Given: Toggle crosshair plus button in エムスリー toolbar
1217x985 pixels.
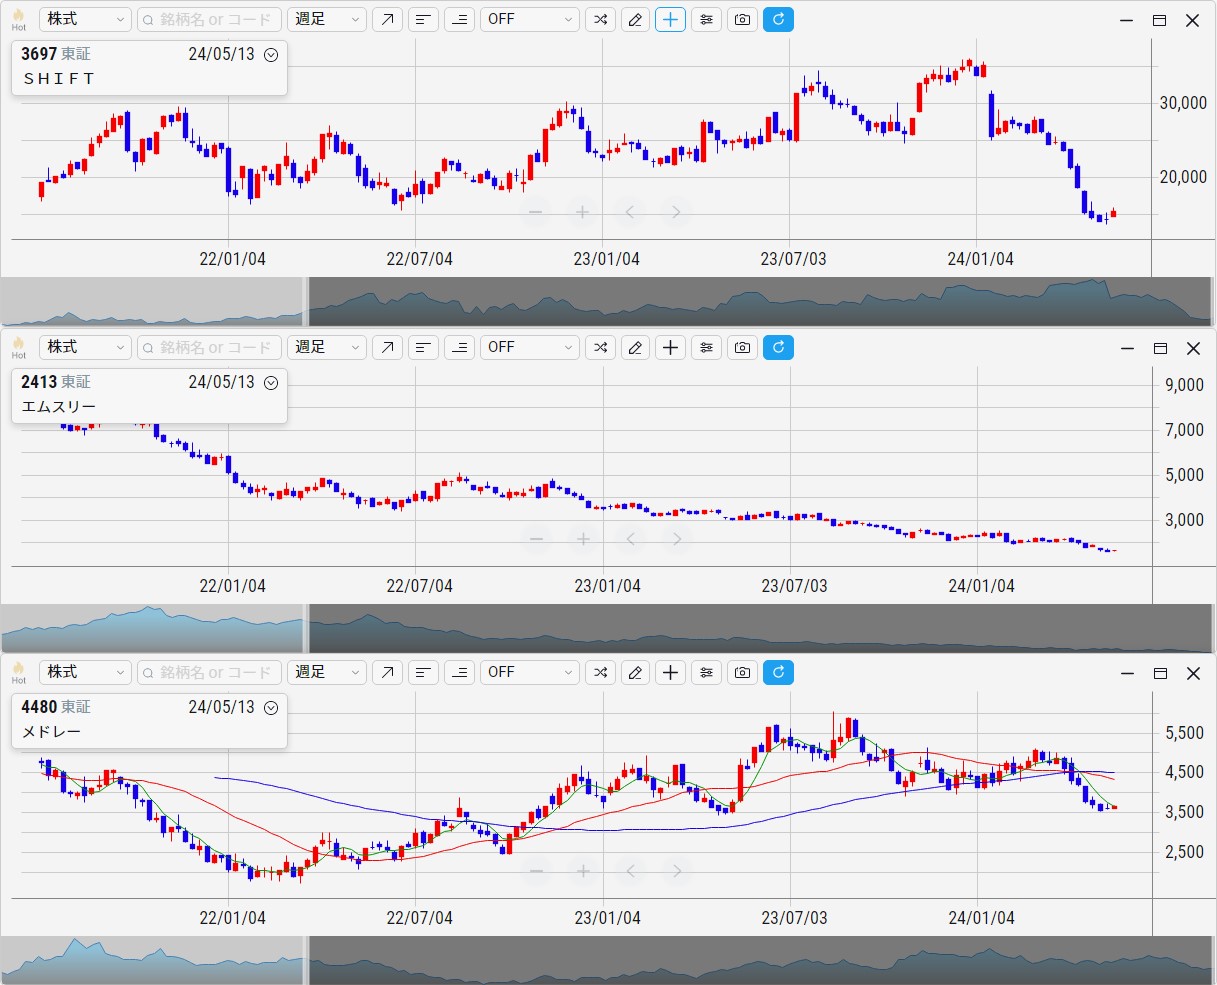Looking at the screenshot, I should coord(671,347).
